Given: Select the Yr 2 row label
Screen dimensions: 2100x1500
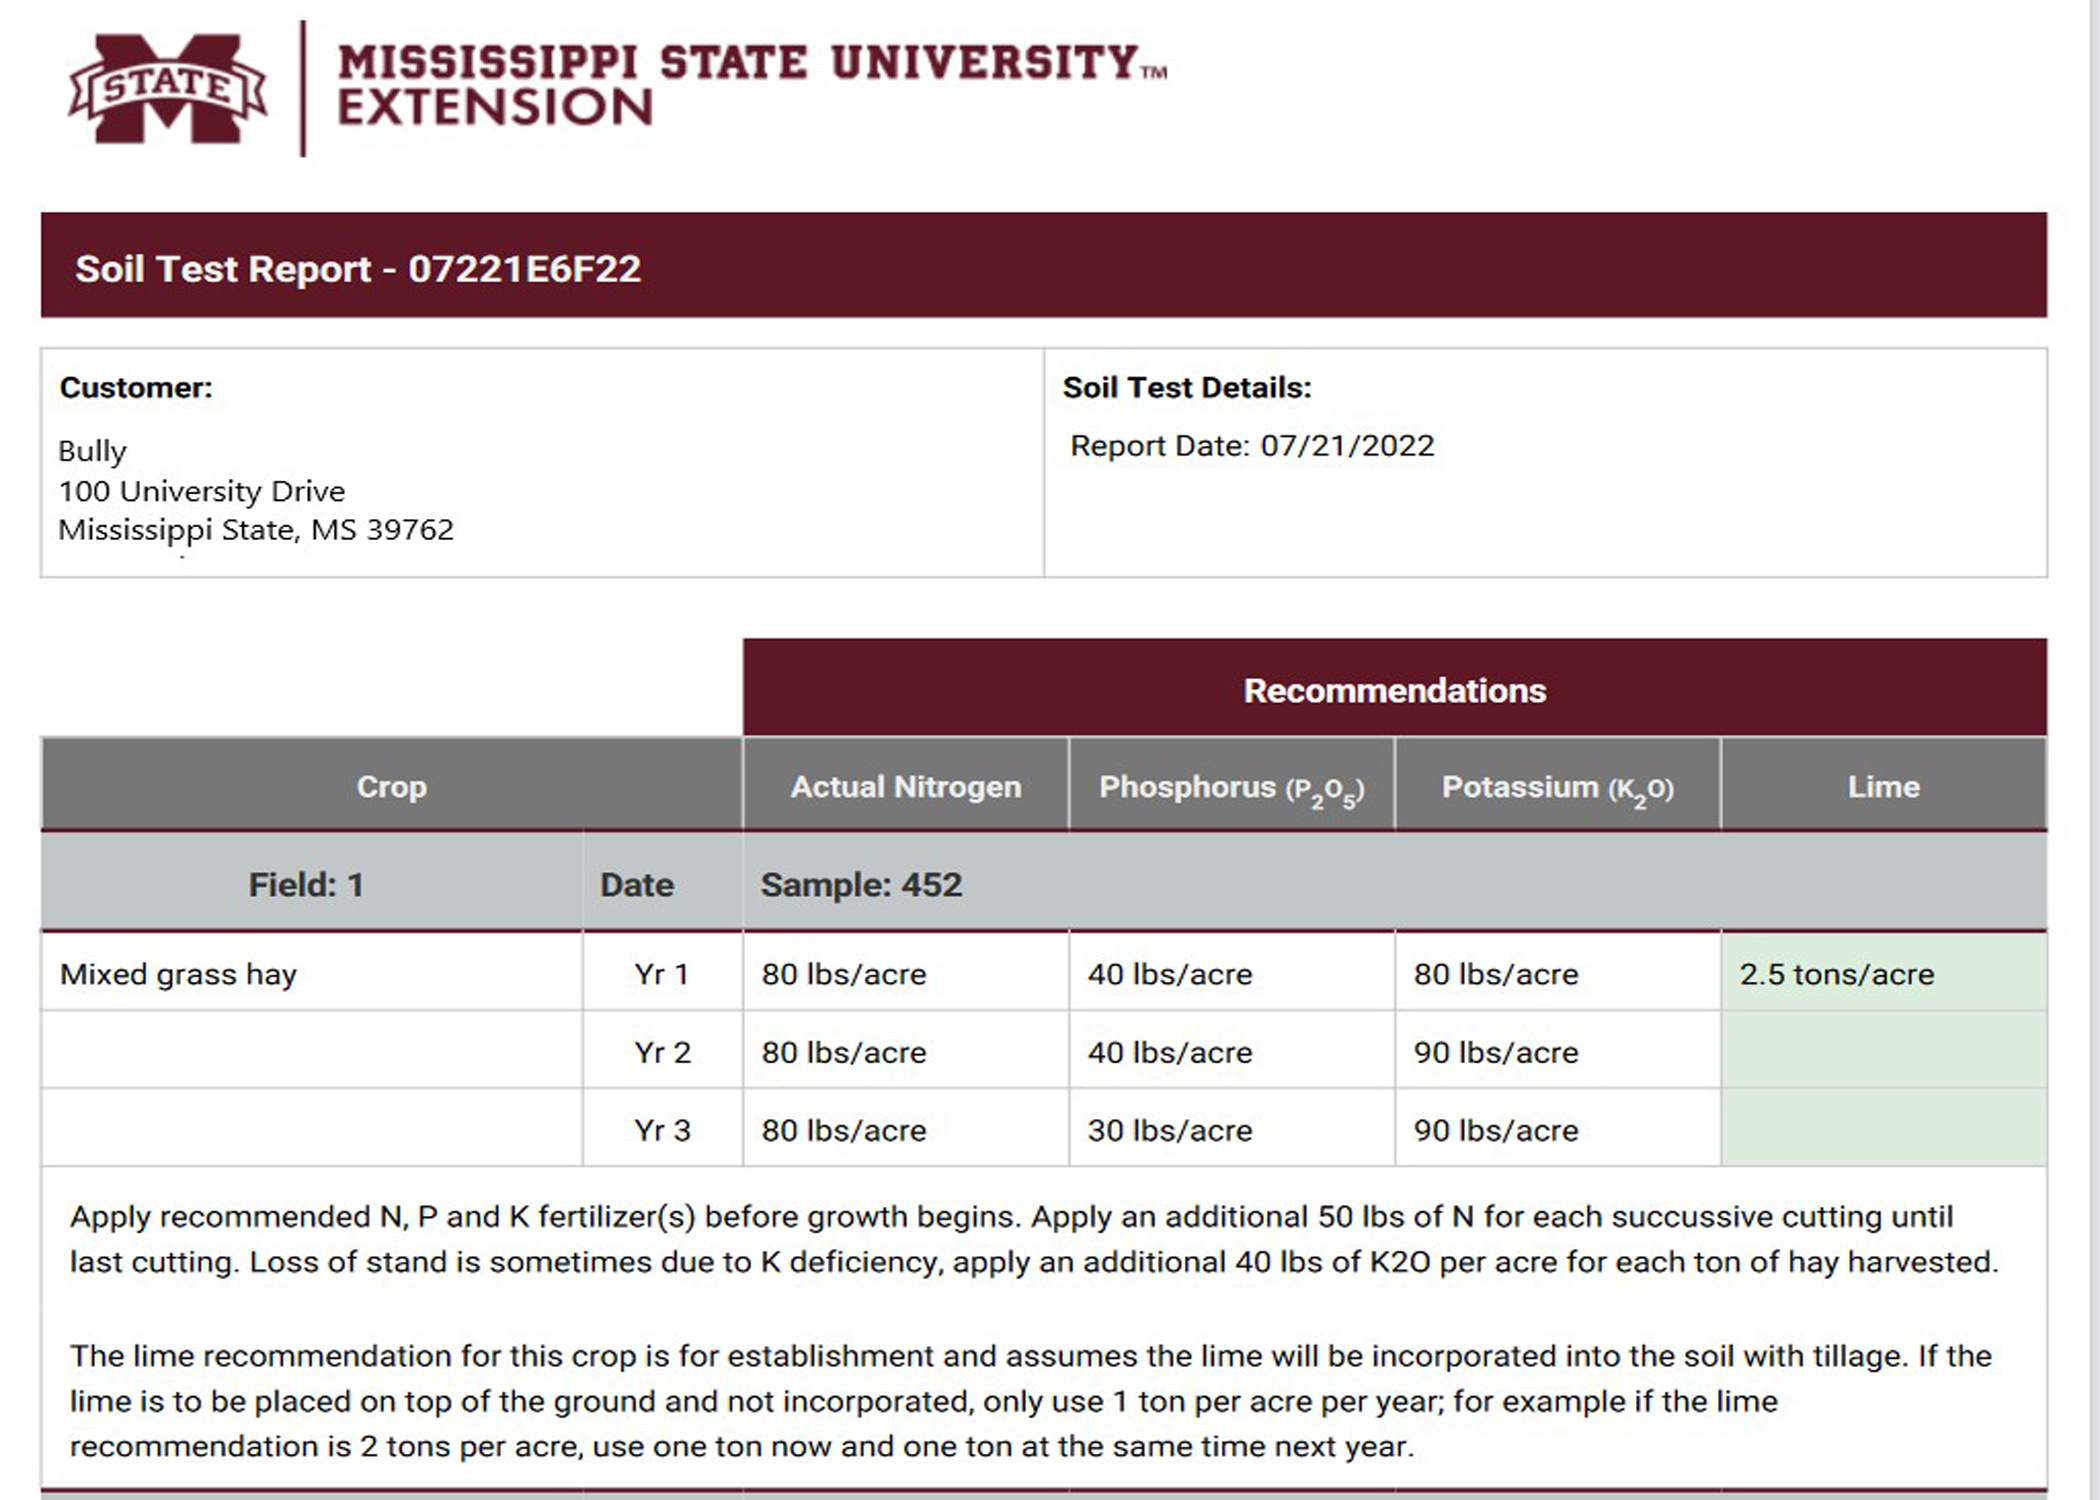Looking at the screenshot, I should point(662,1051).
